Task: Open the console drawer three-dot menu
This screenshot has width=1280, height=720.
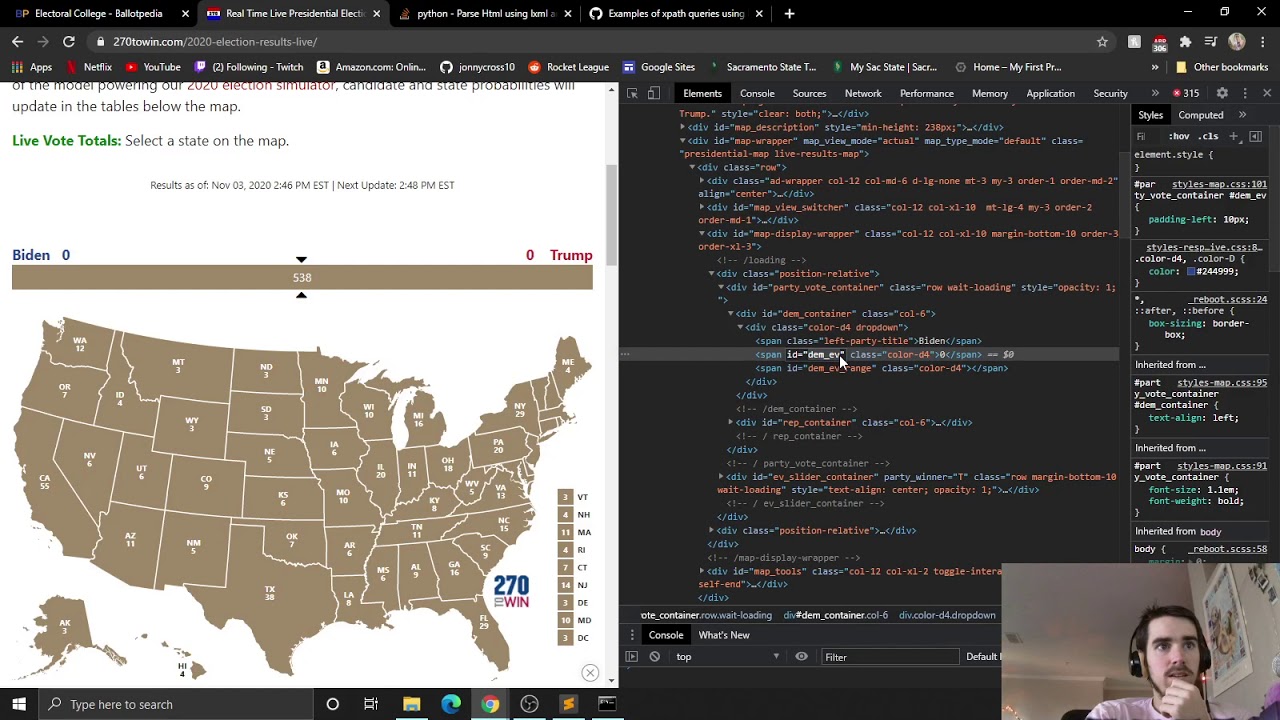Action: tap(632, 635)
